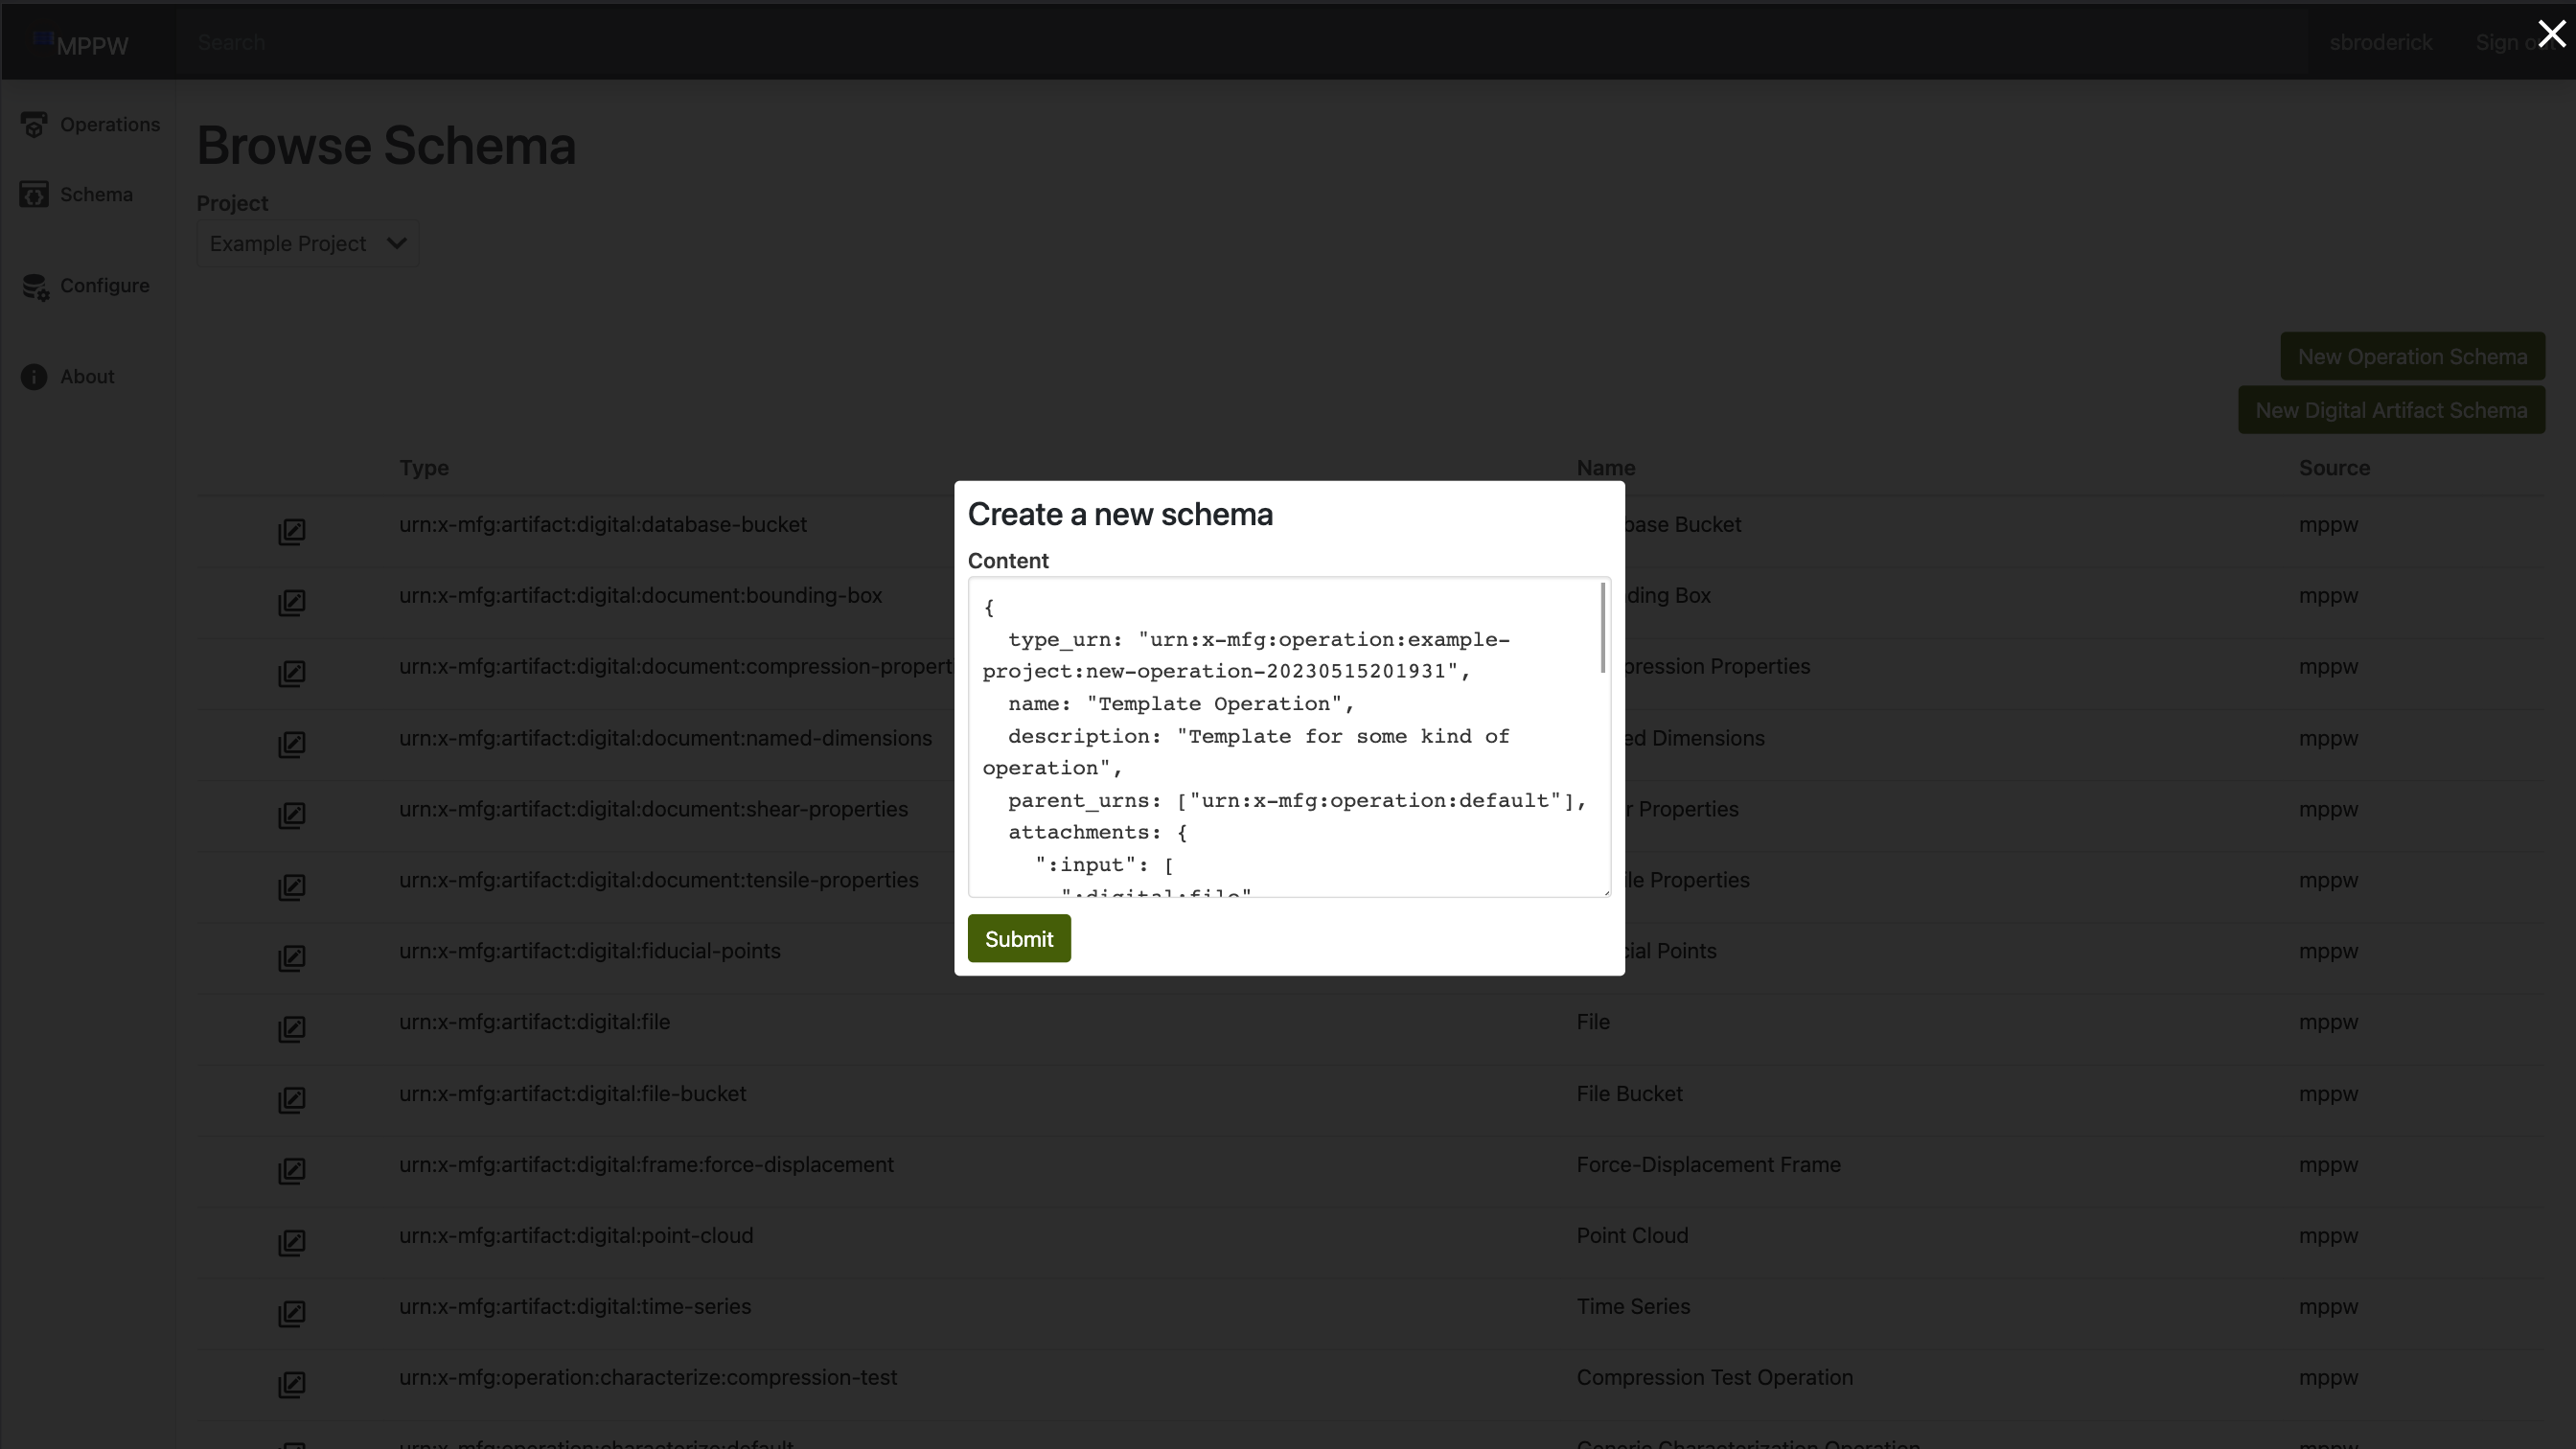Open the Schema sidebar item

[76, 194]
